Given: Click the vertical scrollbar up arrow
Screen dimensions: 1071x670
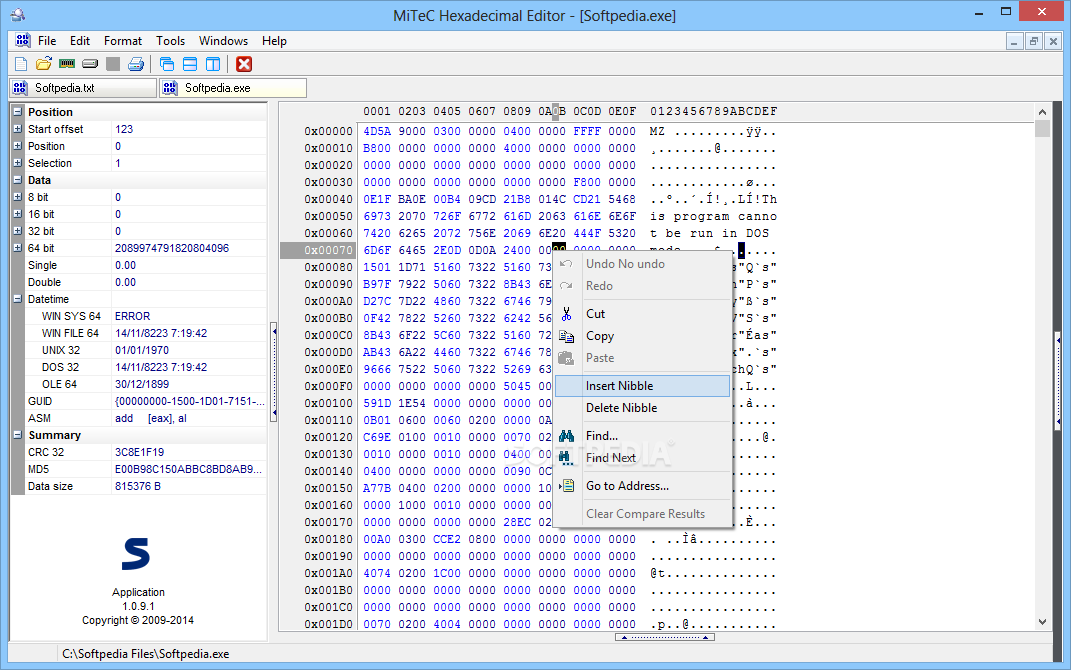Looking at the screenshot, I should click(1042, 112).
